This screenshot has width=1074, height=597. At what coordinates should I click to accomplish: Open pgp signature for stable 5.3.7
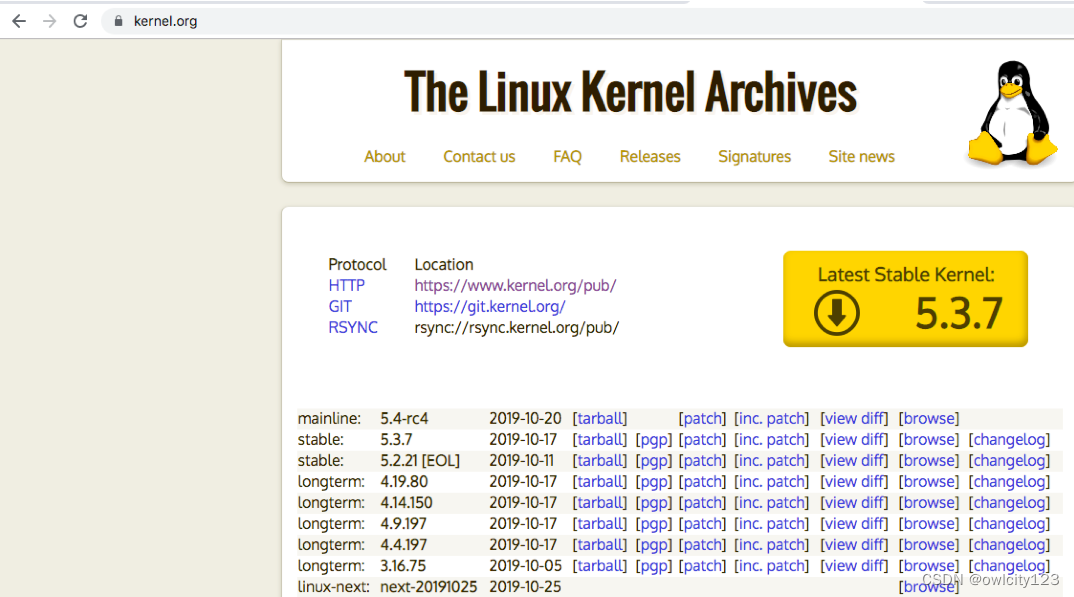[653, 440]
